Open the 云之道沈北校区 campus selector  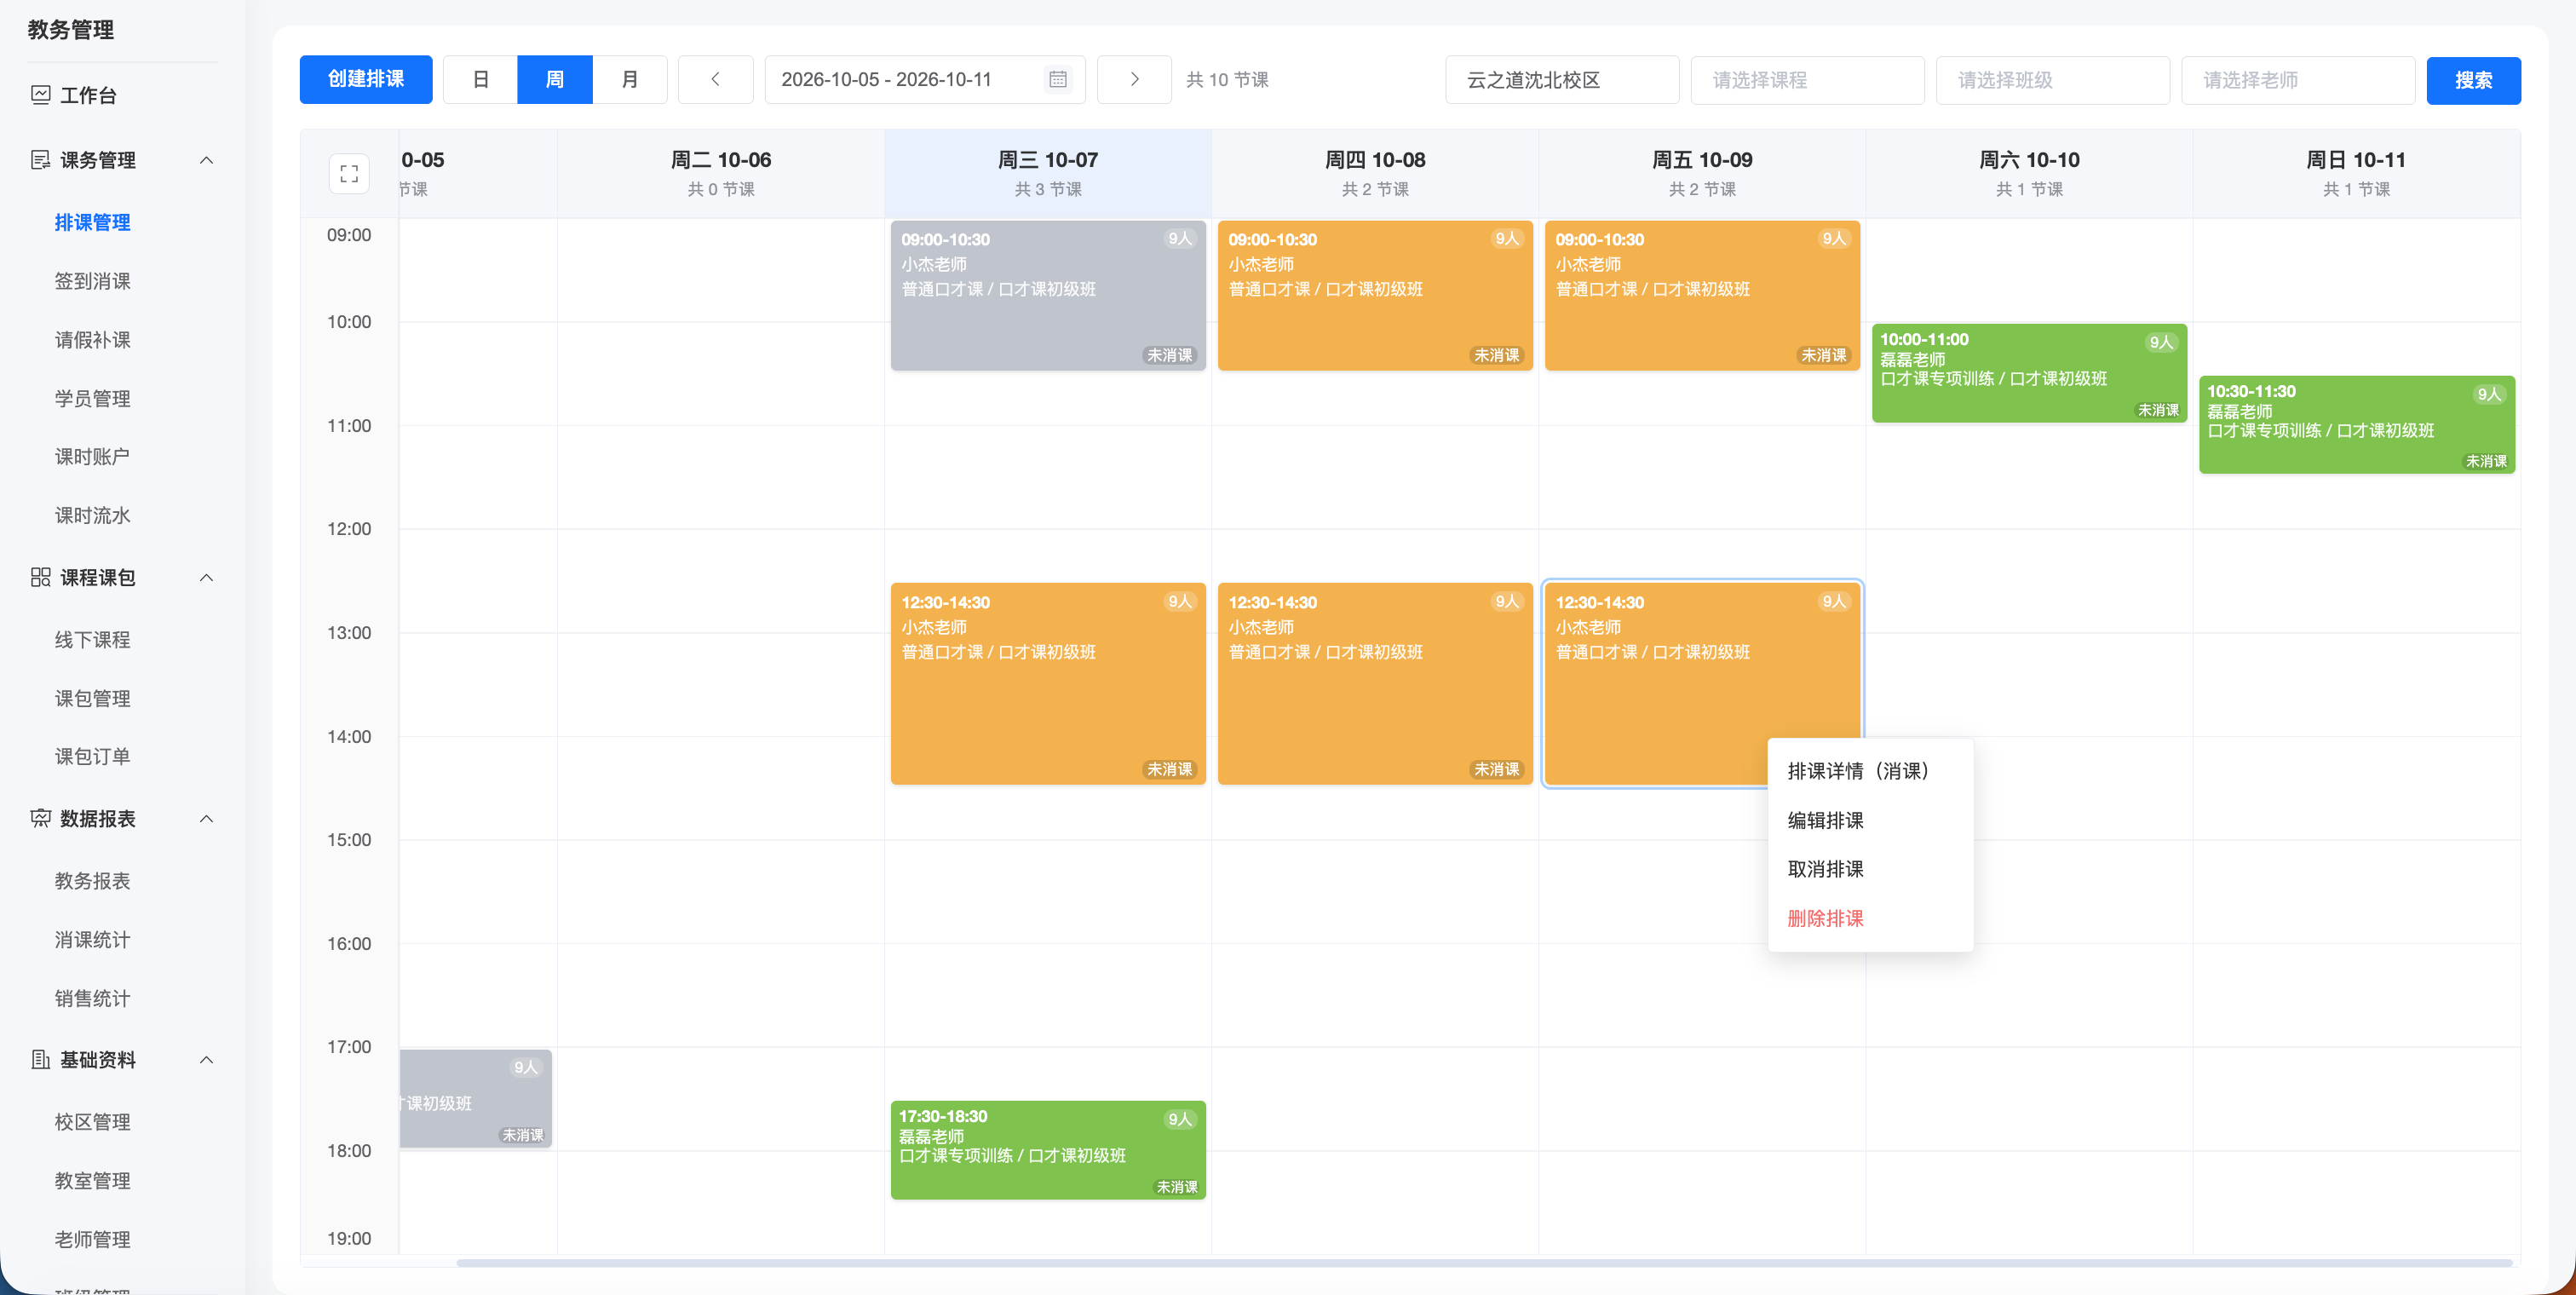point(1562,80)
